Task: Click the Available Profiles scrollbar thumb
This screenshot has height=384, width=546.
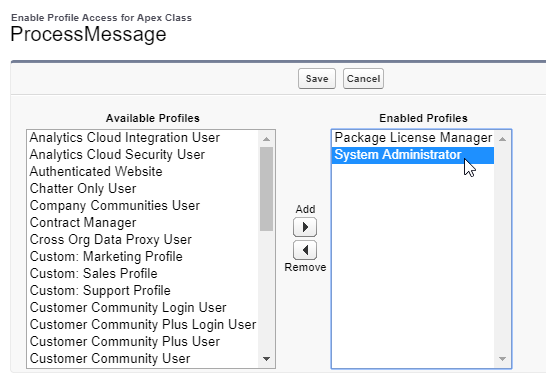Action: click(266, 189)
